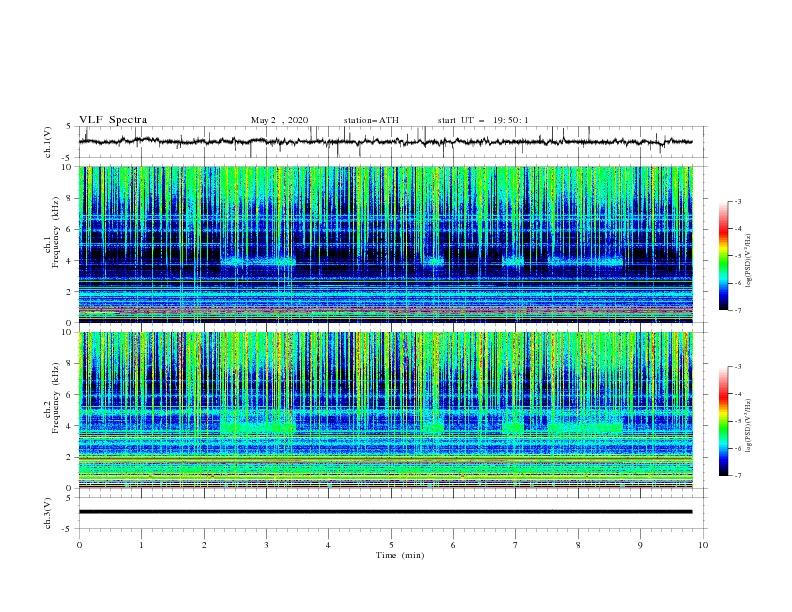Click the "-3" tick on ch.1 color bar
792x612 pixels.
[x=738, y=201]
